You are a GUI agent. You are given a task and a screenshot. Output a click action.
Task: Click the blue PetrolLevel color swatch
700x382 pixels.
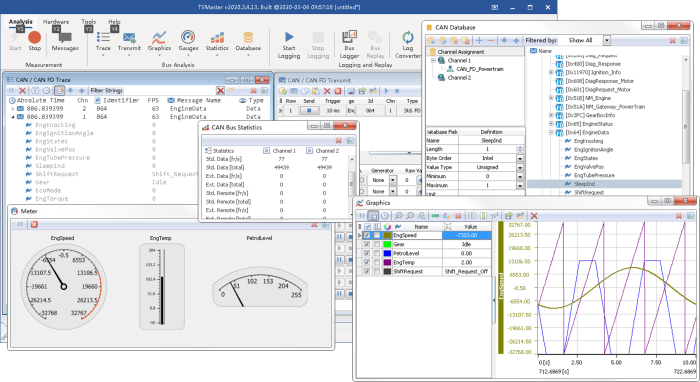point(387,253)
